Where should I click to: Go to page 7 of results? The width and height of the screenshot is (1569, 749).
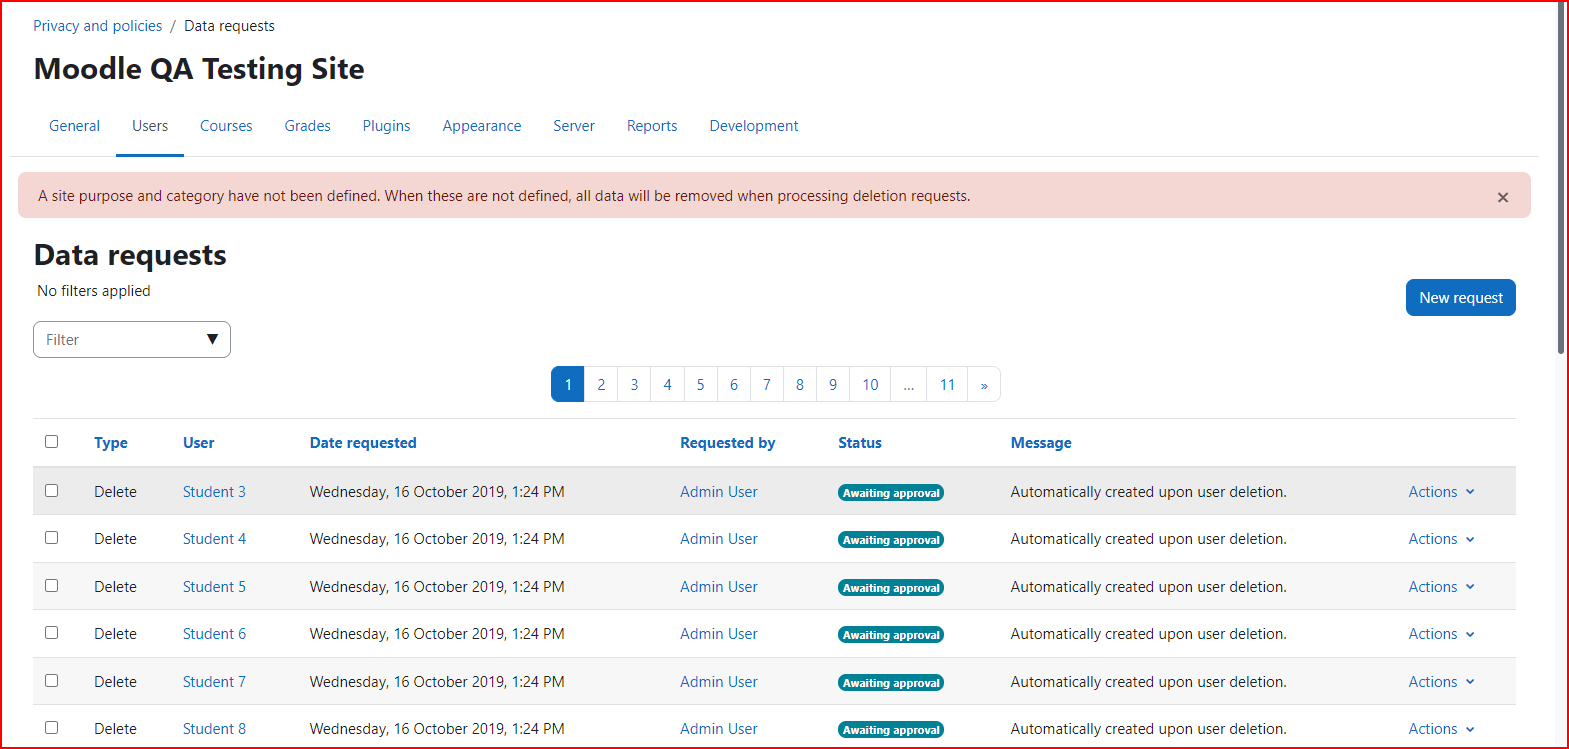767,385
